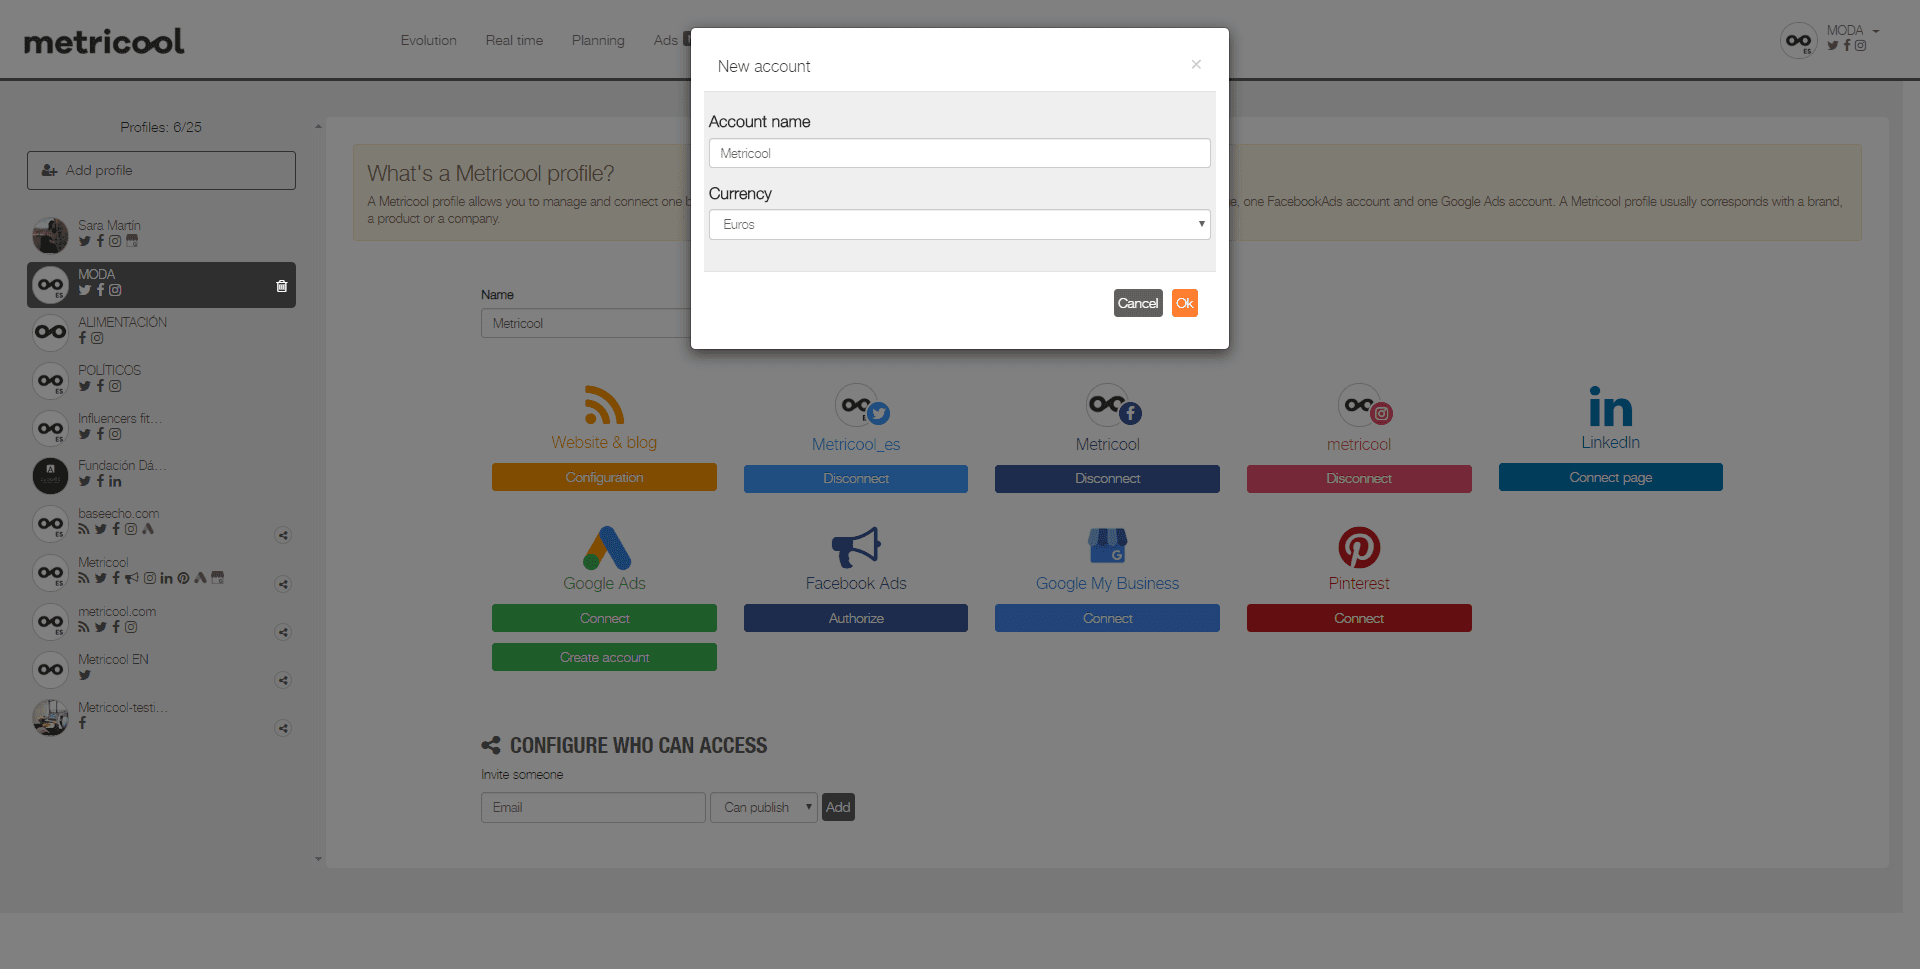
Task: Disconnect the Metricool_es Twitter account
Action: click(x=855, y=479)
